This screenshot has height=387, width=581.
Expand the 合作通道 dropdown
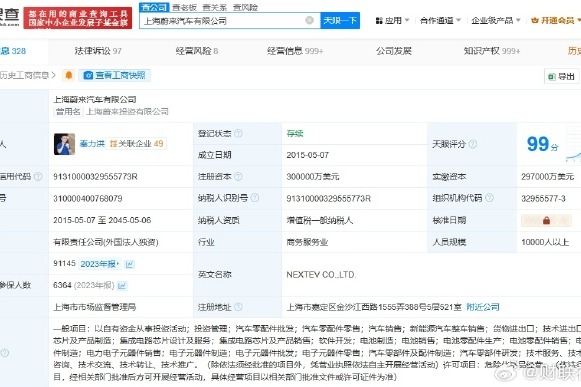tap(440, 20)
